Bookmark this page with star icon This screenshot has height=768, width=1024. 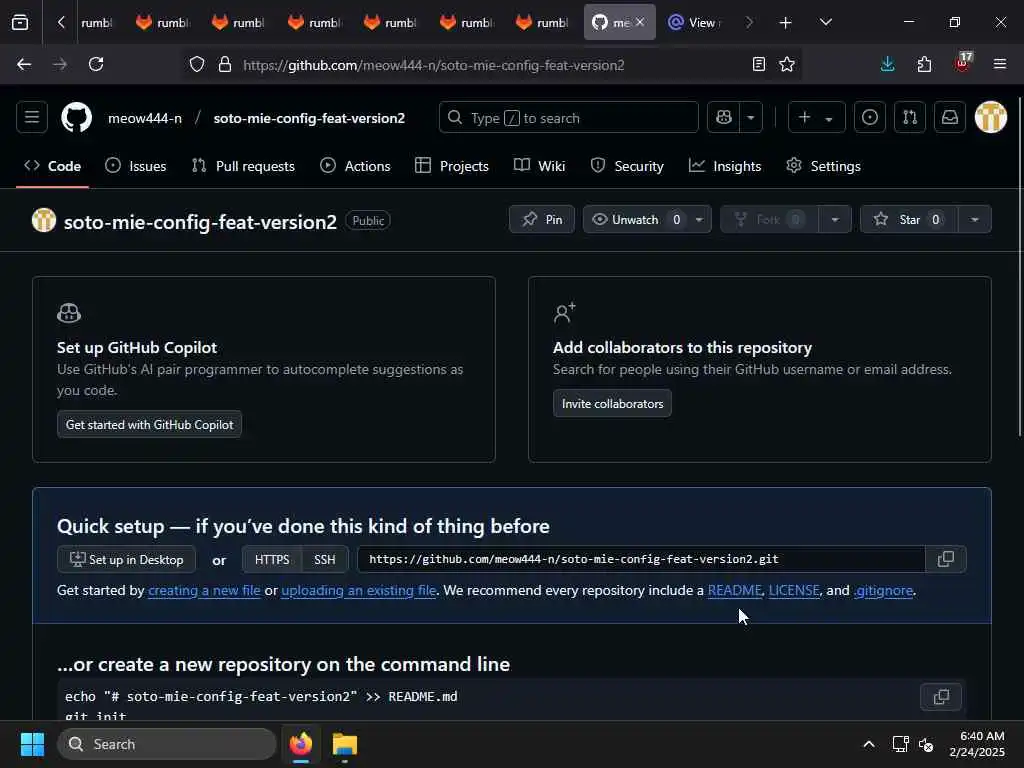click(x=787, y=64)
